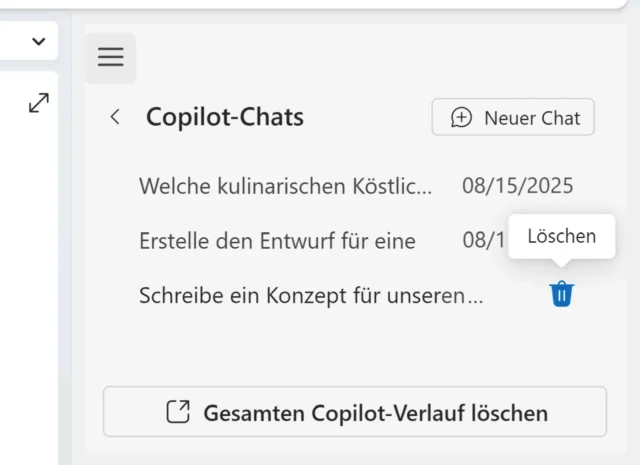Click the chat-plus icon in Neuer Chat
640x465 pixels.
[461, 117]
